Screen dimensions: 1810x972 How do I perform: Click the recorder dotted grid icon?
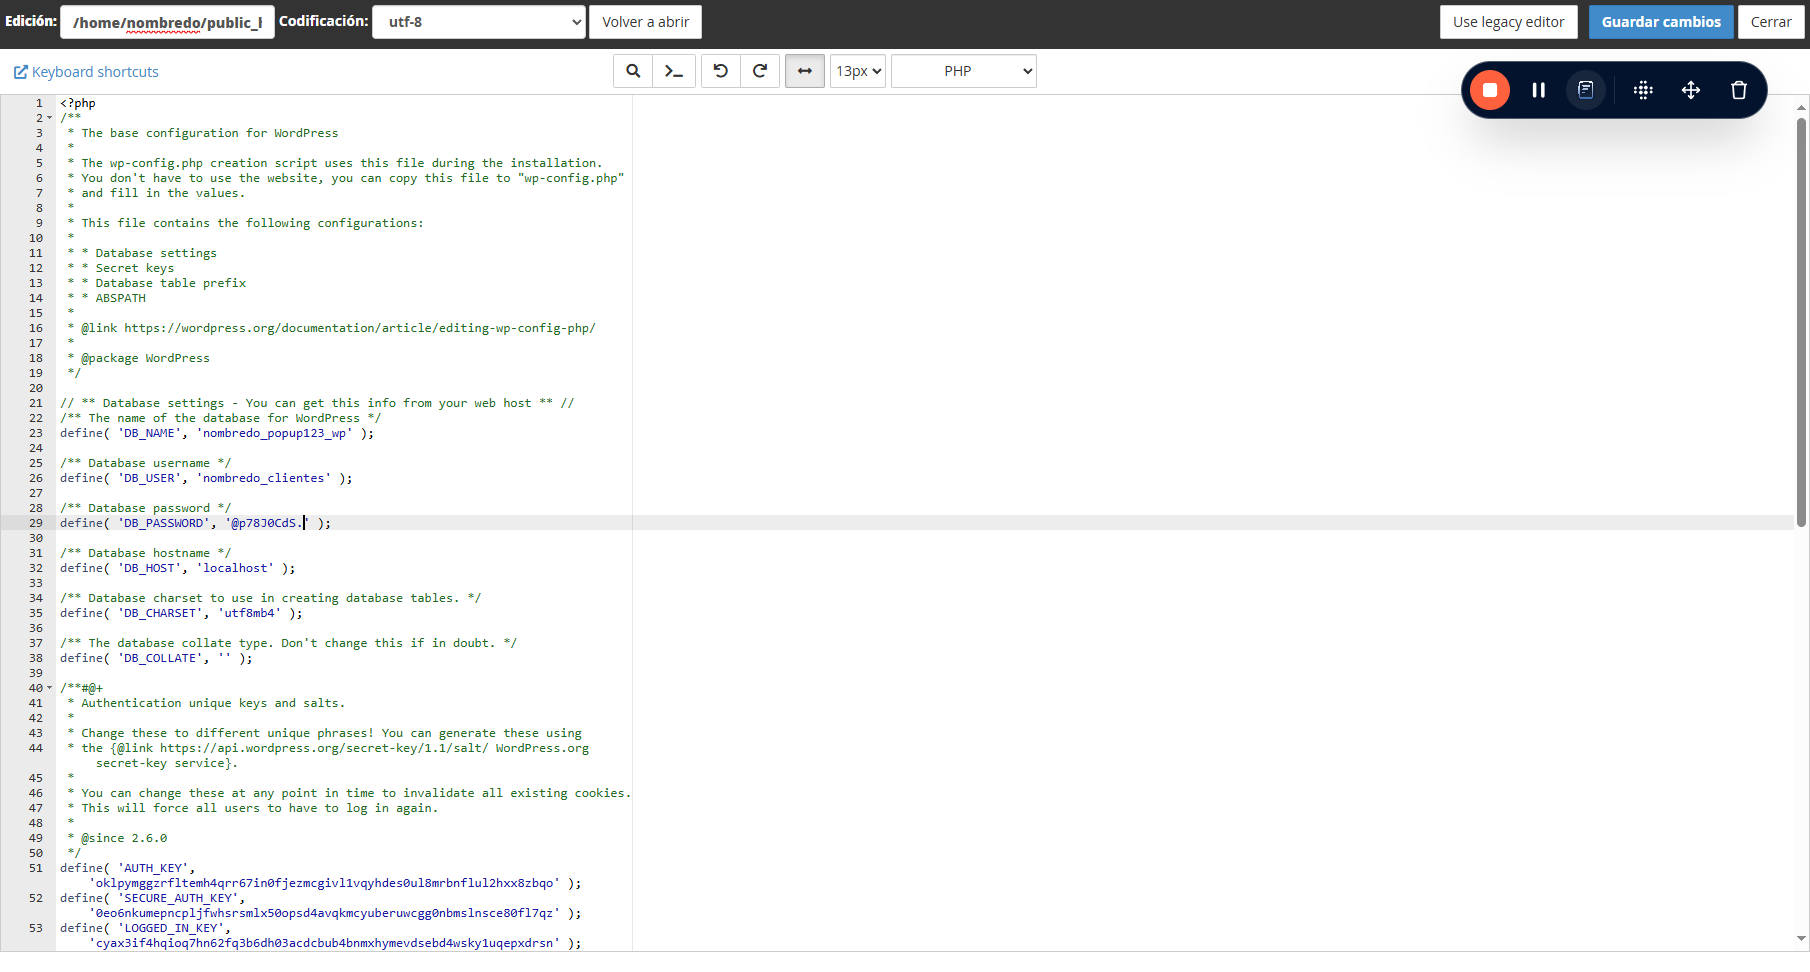click(1643, 90)
